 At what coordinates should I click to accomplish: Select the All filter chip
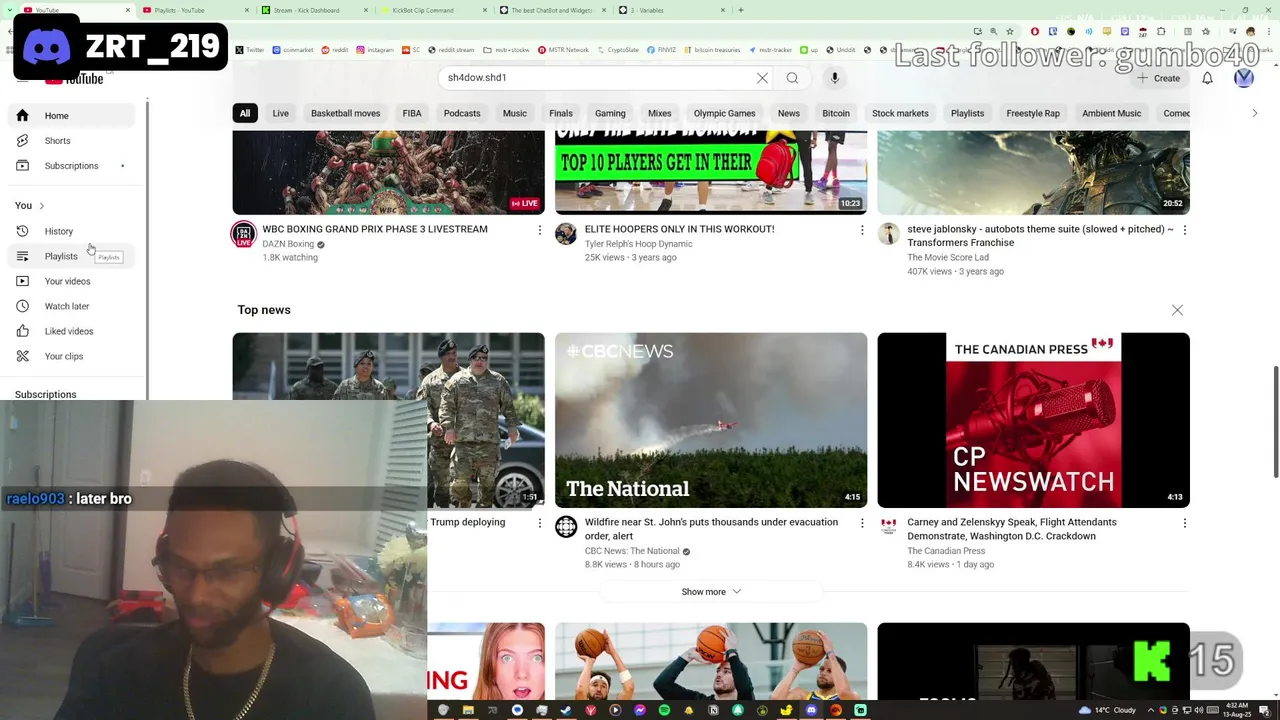245,114
